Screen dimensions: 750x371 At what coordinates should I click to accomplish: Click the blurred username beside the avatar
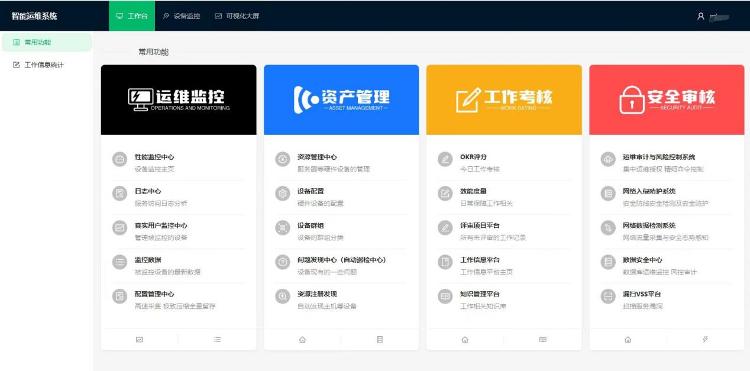coord(719,17)
